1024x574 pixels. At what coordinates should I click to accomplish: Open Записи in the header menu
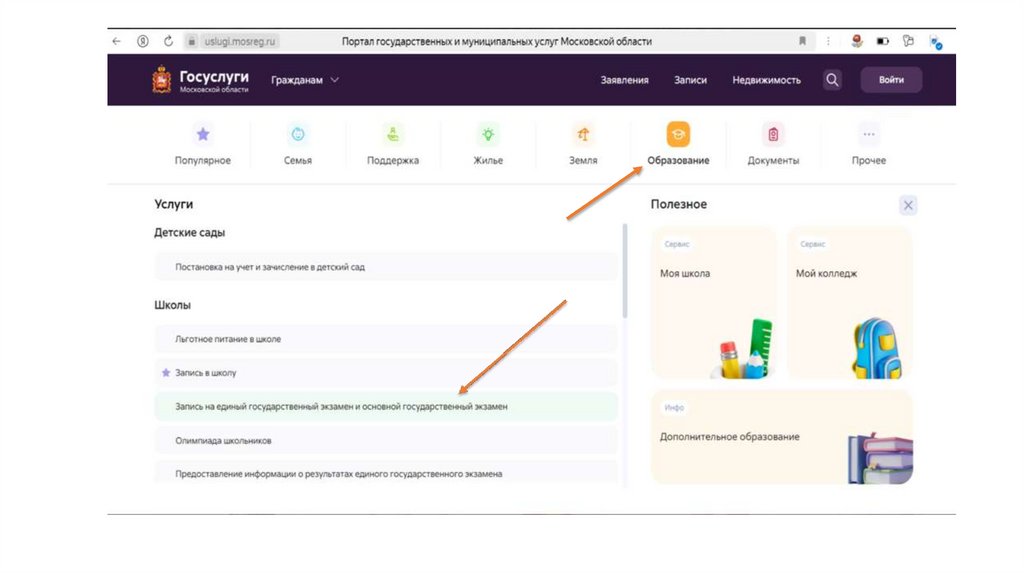(x=690, y=80)
